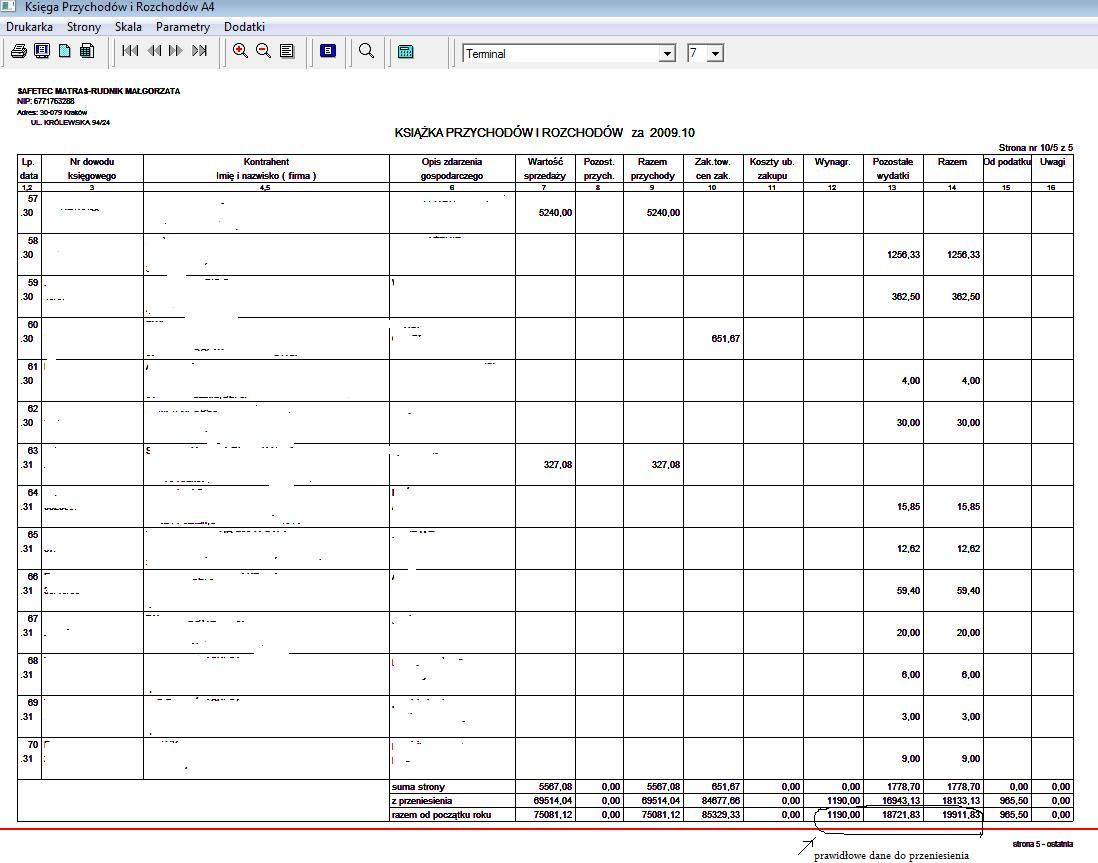Click the multi-page document icon
The height and width of the screenshot is (863, 1098).
pyautogui.click(x=87, y=51)
